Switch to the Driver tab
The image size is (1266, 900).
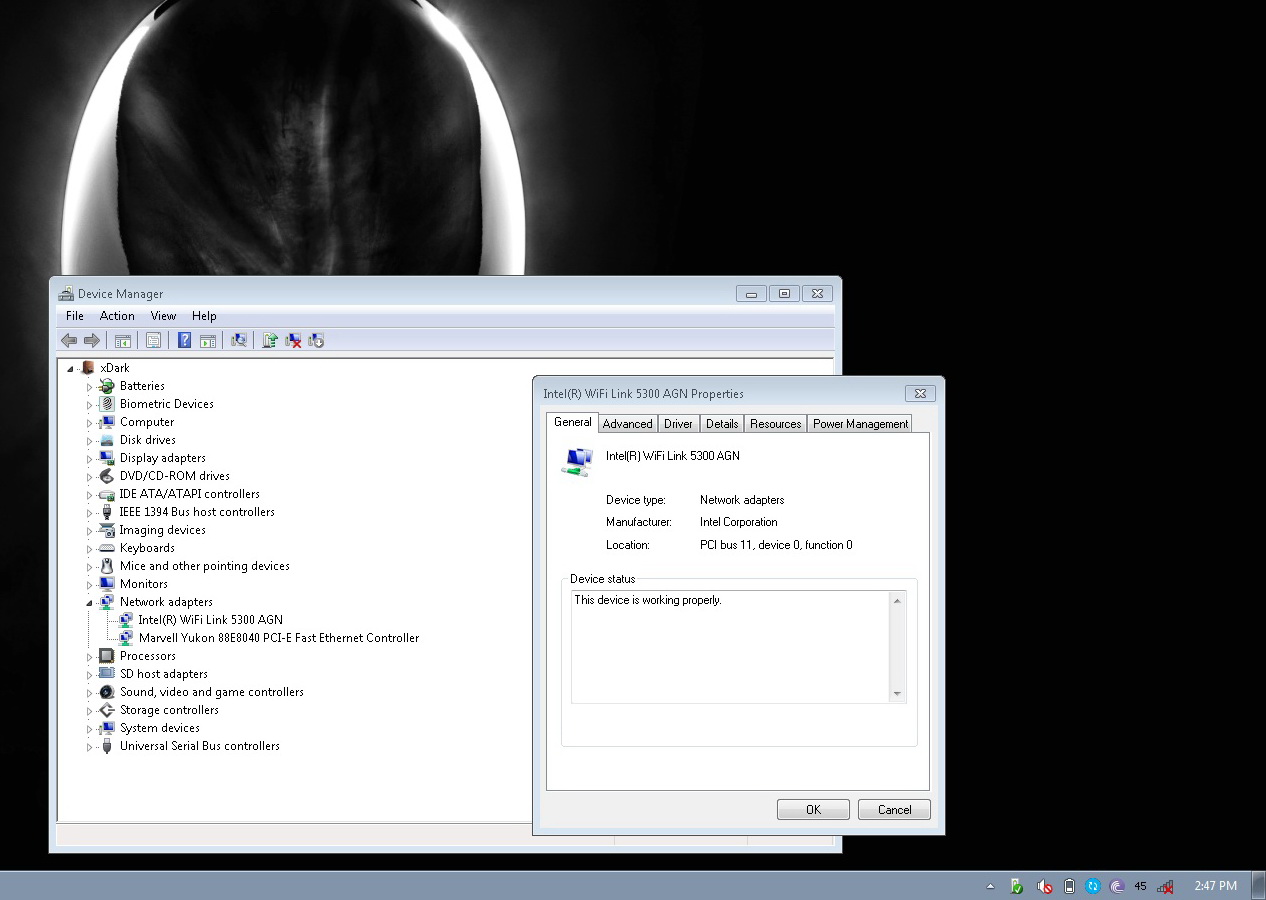pyautogui.click(x=678, y=424)
